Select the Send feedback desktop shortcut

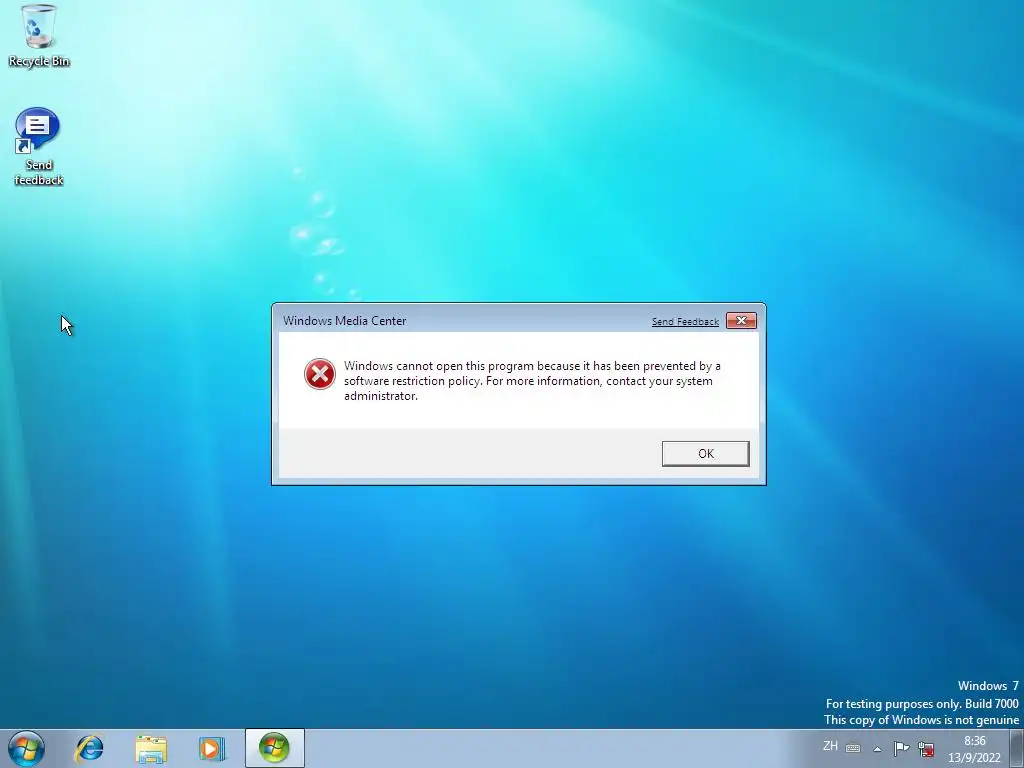click(39, 147)
